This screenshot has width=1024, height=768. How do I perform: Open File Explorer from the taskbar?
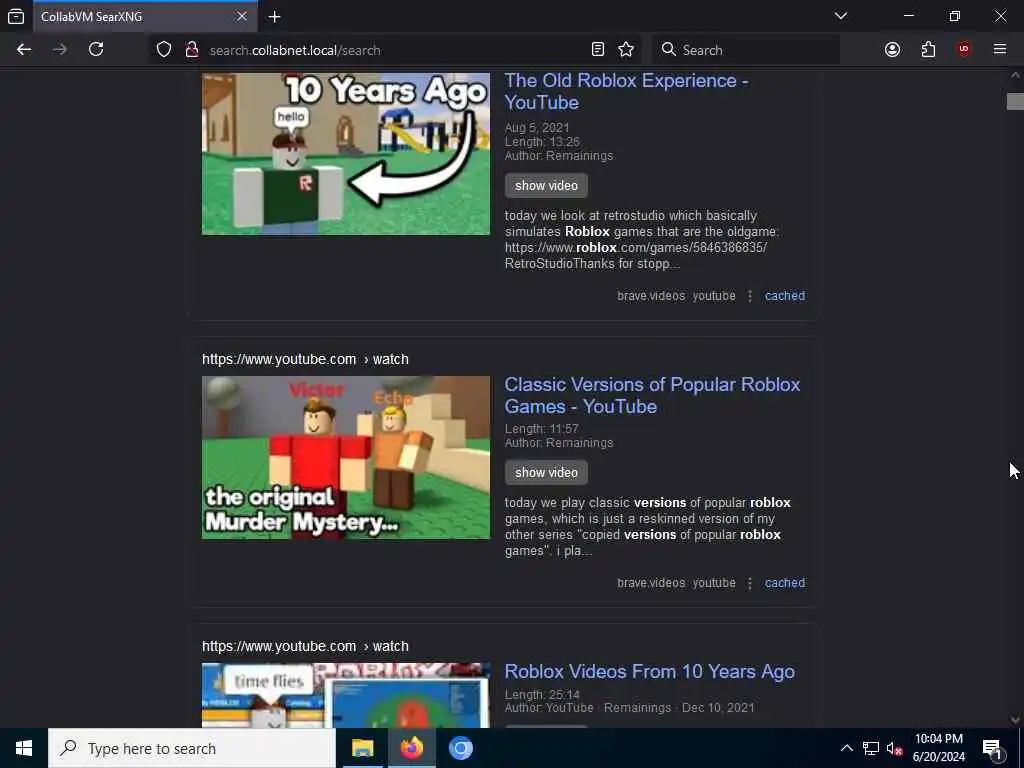362,748
